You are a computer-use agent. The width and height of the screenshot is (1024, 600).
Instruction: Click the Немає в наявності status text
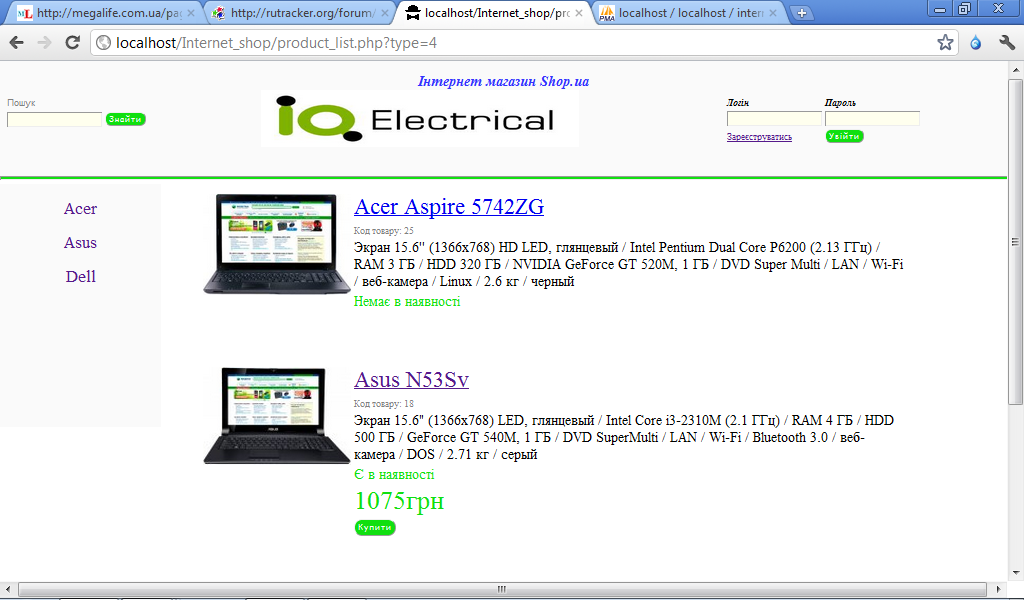[407, 302]
